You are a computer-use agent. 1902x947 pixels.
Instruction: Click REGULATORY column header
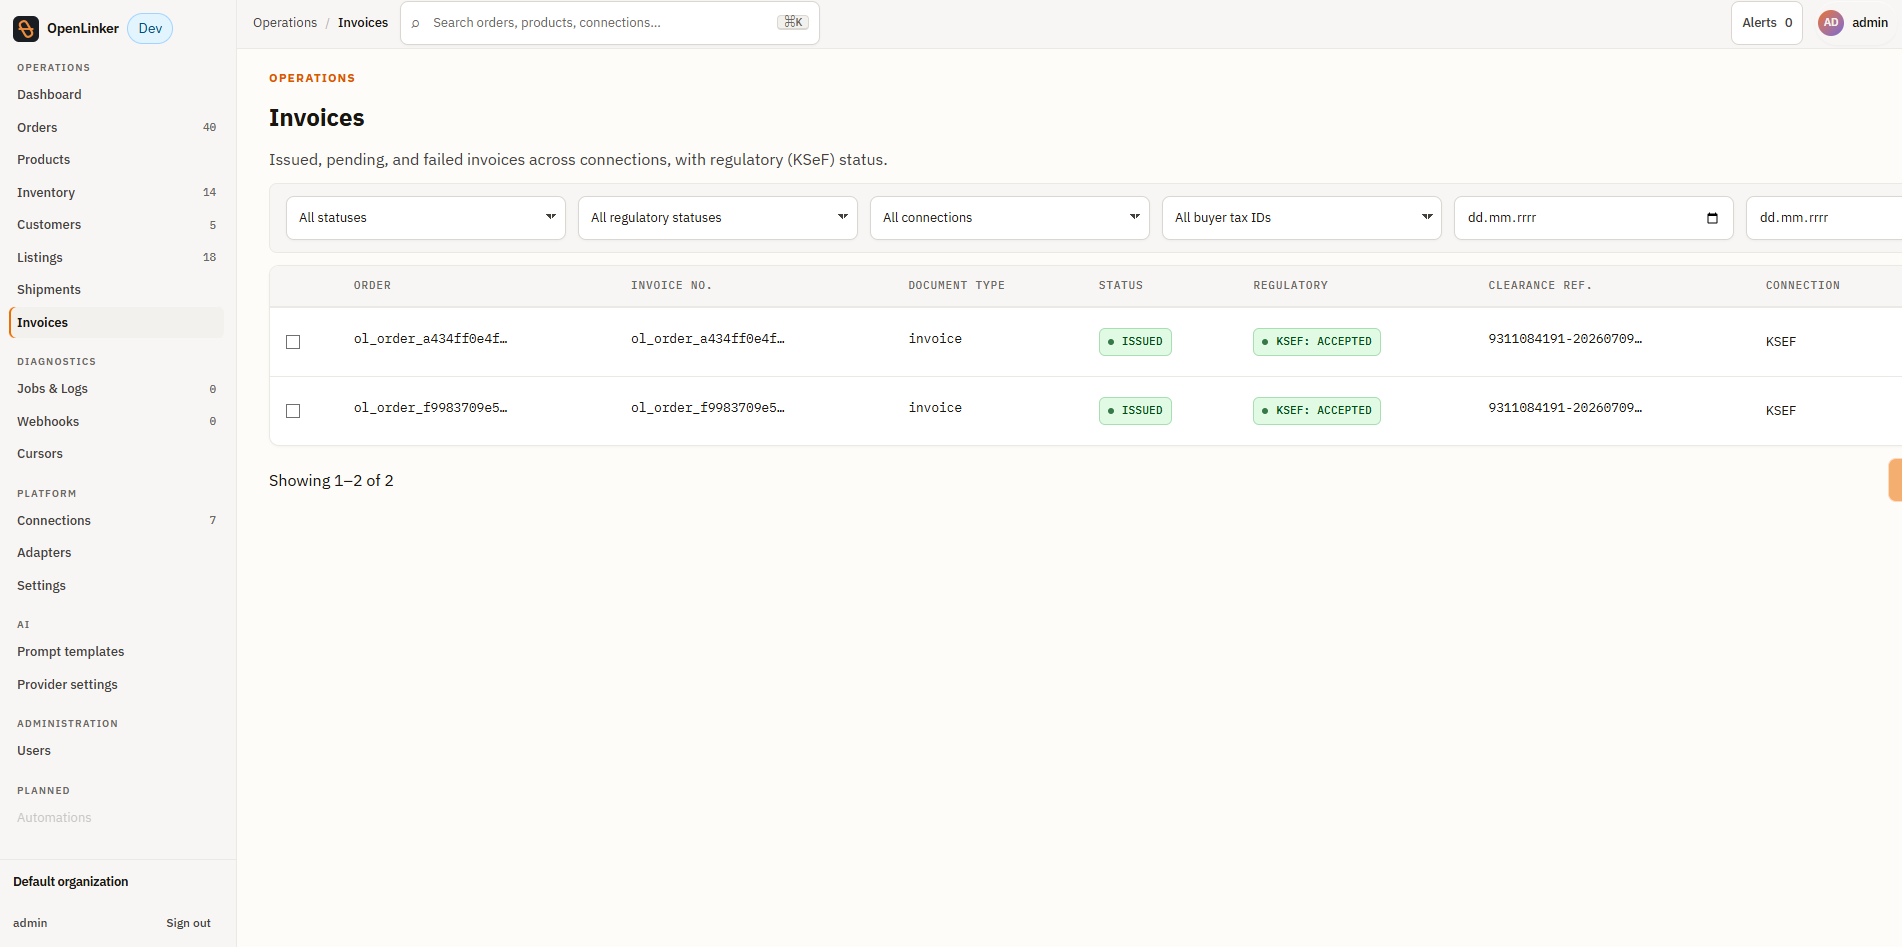tap(1290, 286)
